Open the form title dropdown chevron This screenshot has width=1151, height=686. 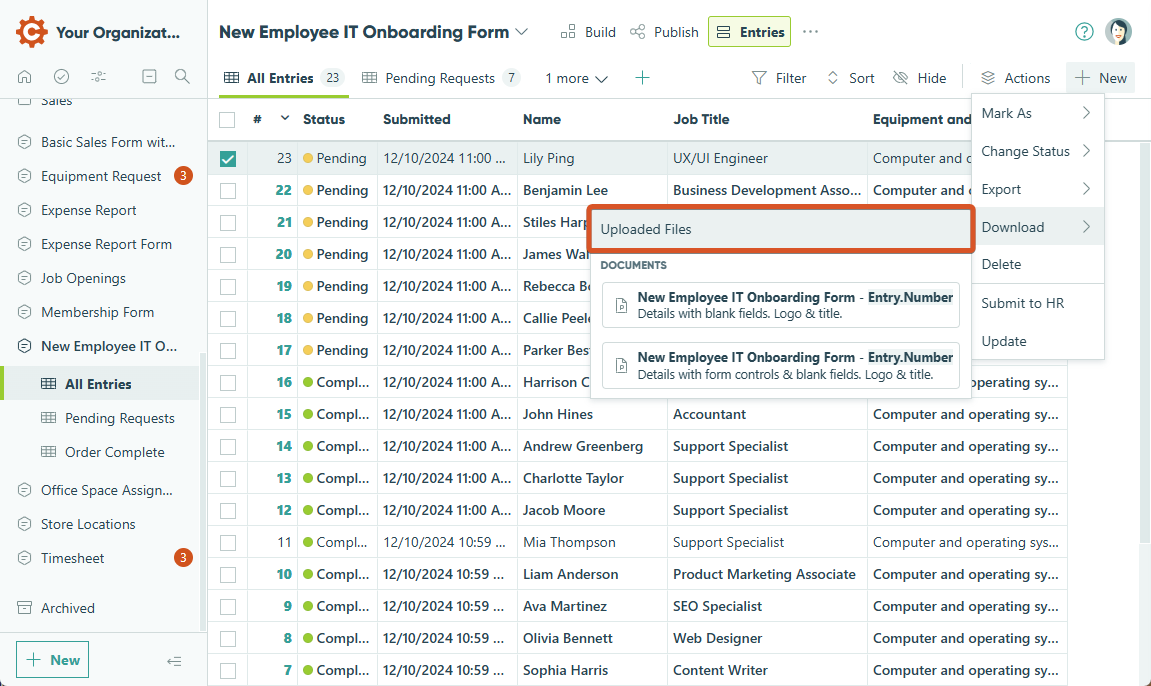pyautogui.click(x=521, y=32)
